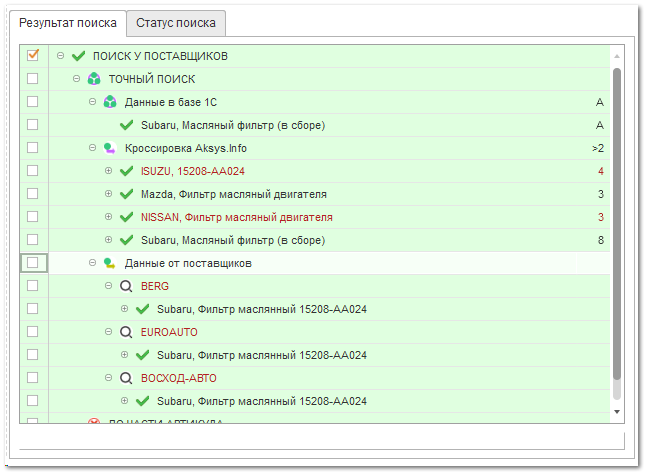
Task: Tick the Данные от поставщиков checkbox
Action: (x=33, y=263)
